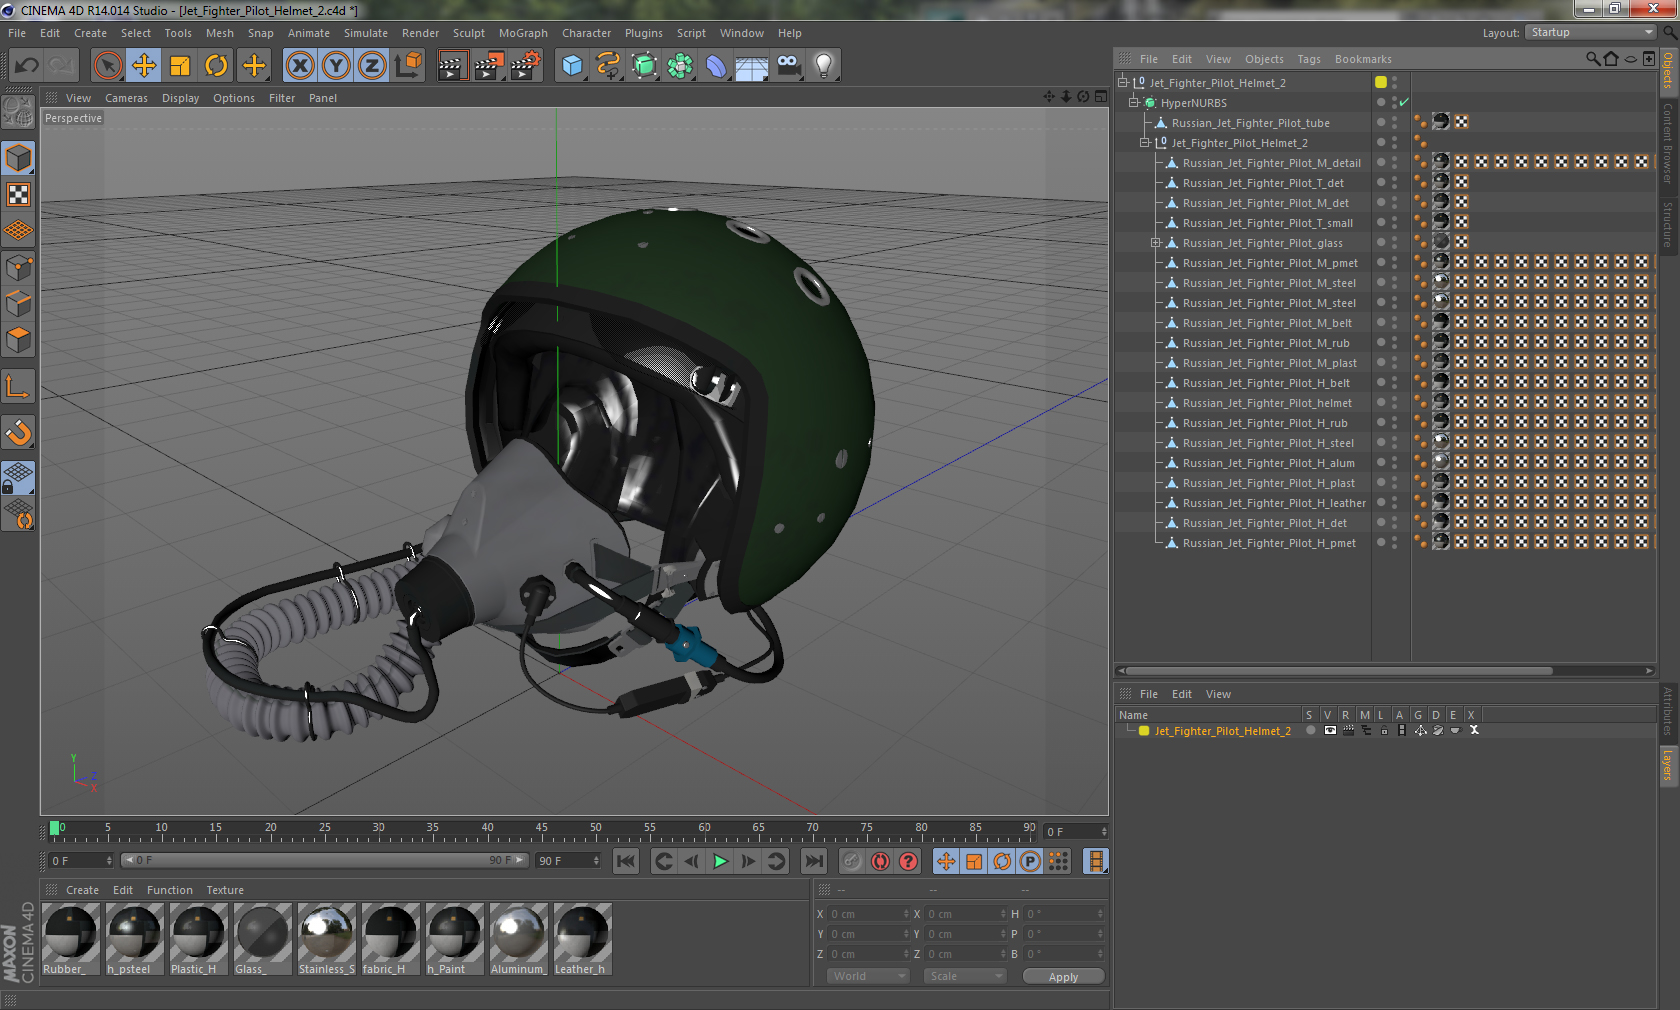The height and width of the screenshot is (1010, 1680).
Task: Open the Sculpt menu
Action: tap(469, 33)
